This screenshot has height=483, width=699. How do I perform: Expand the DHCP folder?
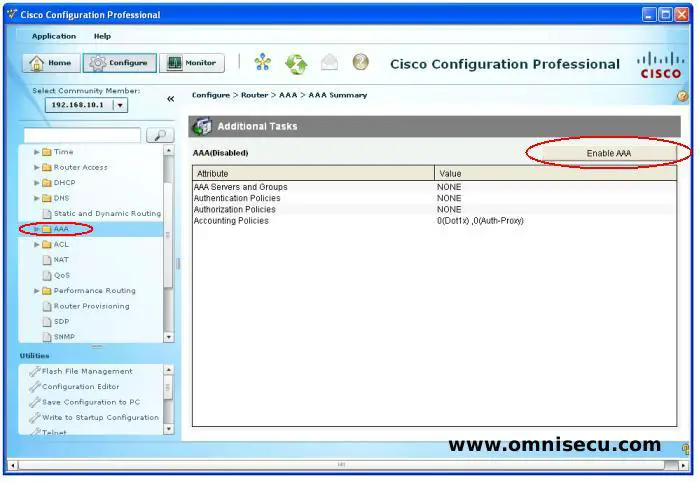[x=37, y=183]
